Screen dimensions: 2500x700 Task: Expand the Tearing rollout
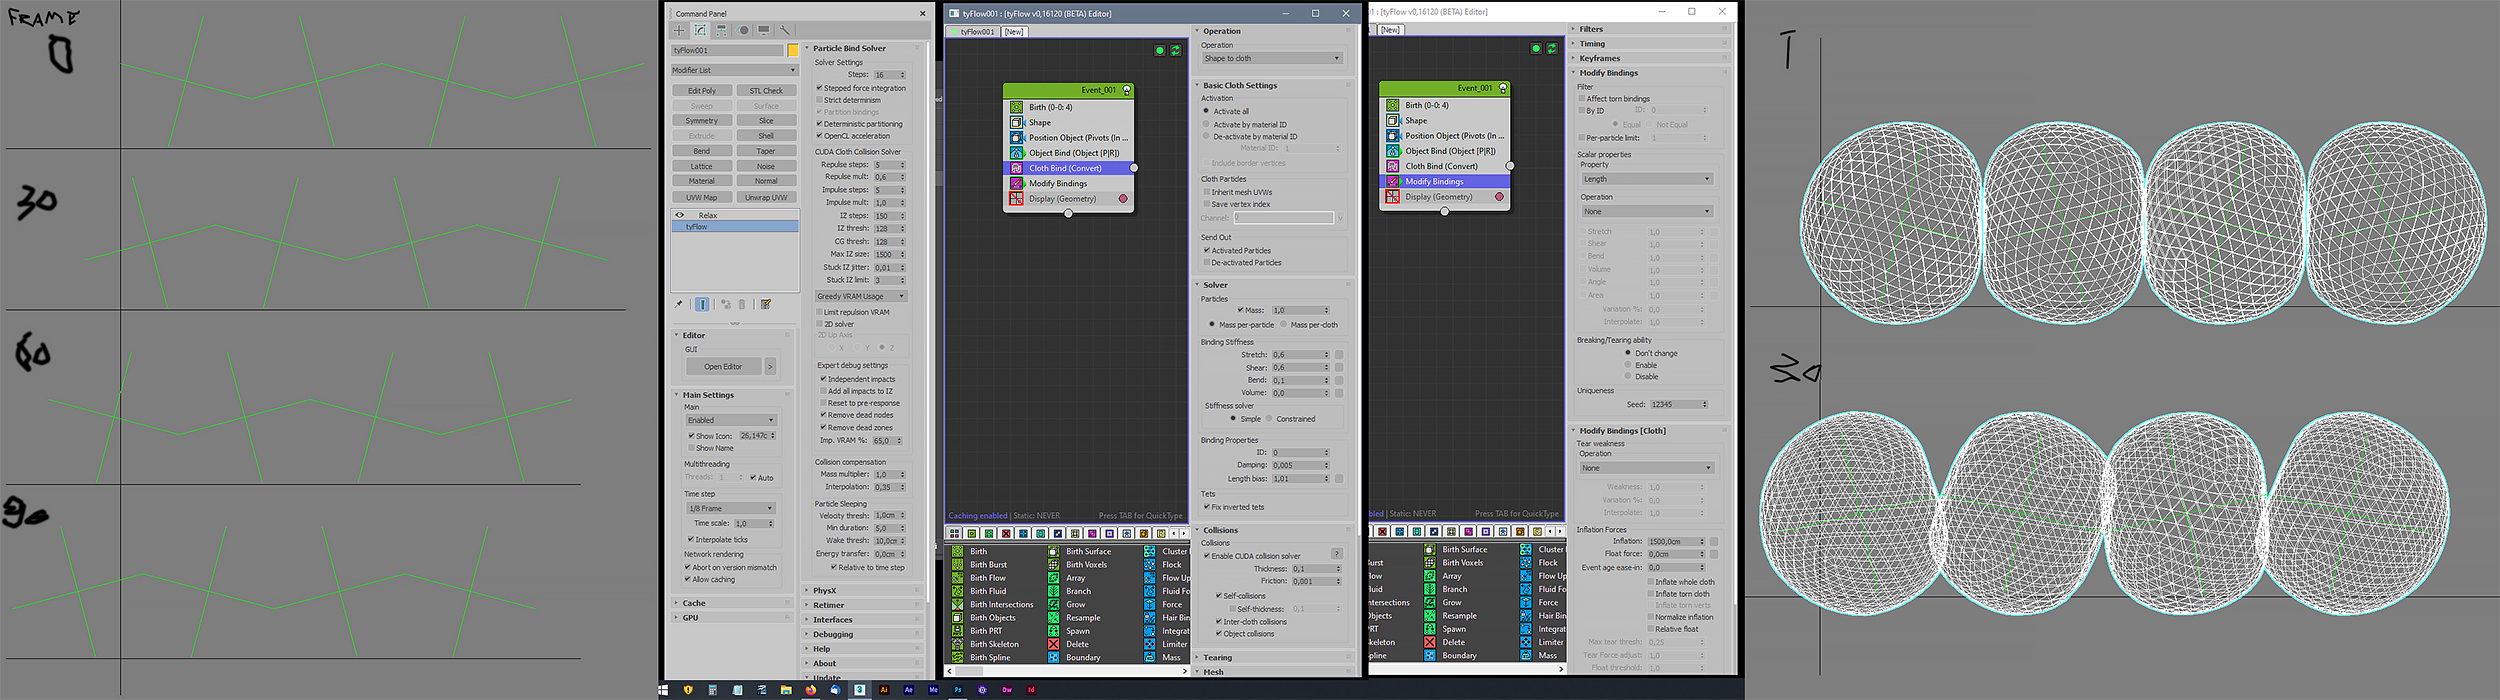[x=1272, y=657]
